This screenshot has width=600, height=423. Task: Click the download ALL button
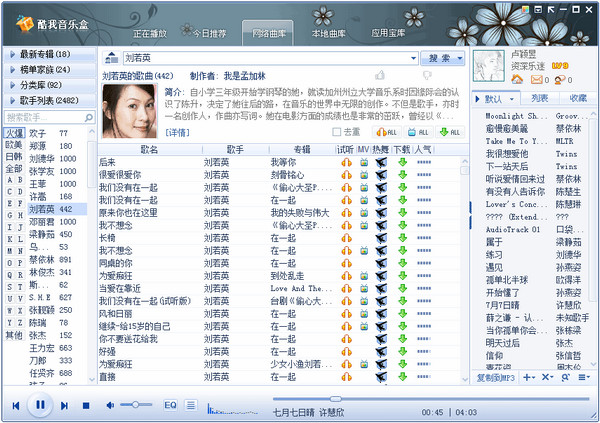pos(450,132)
